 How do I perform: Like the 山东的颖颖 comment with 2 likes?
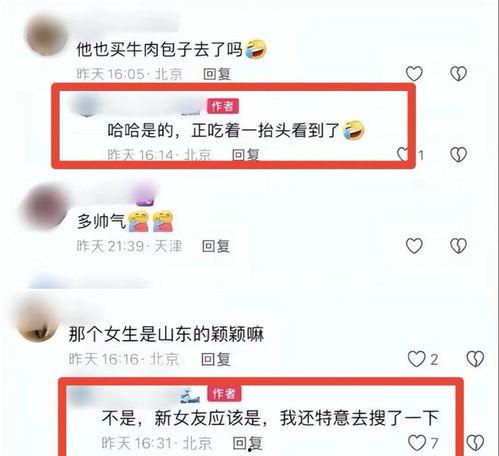tap(417, 359)
